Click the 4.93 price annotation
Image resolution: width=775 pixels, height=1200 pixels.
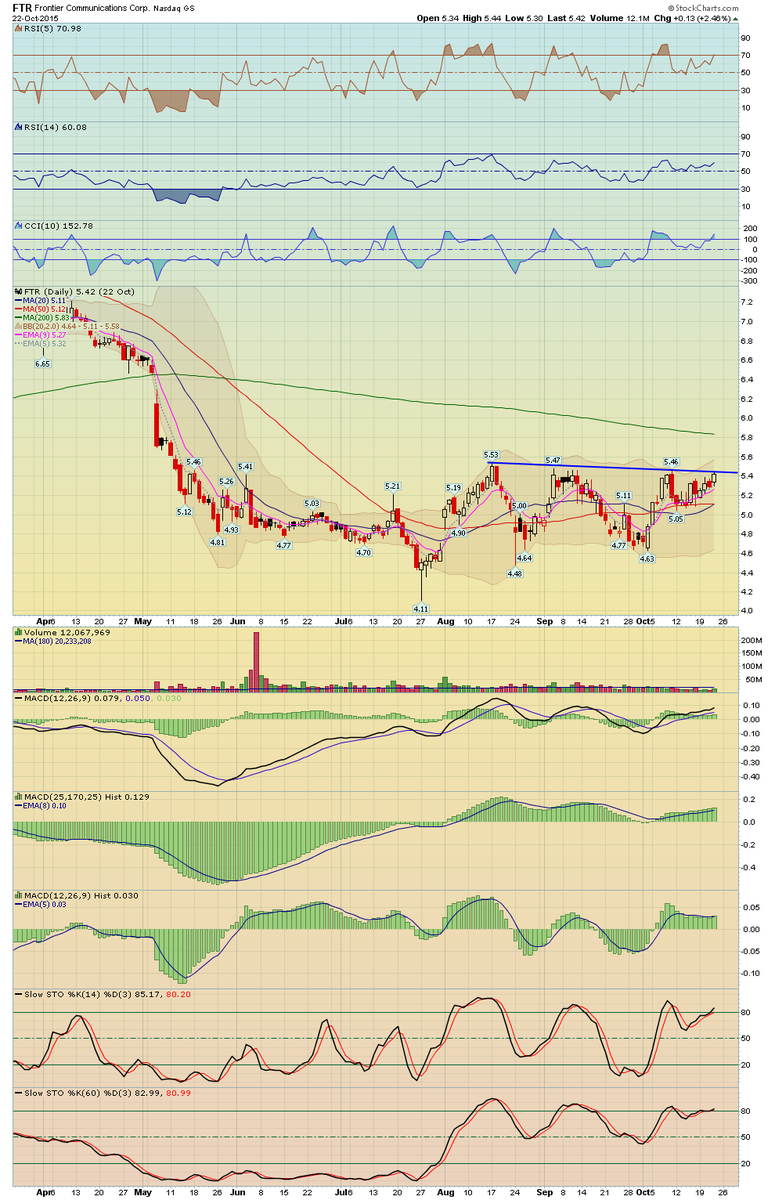pos(231,529)
